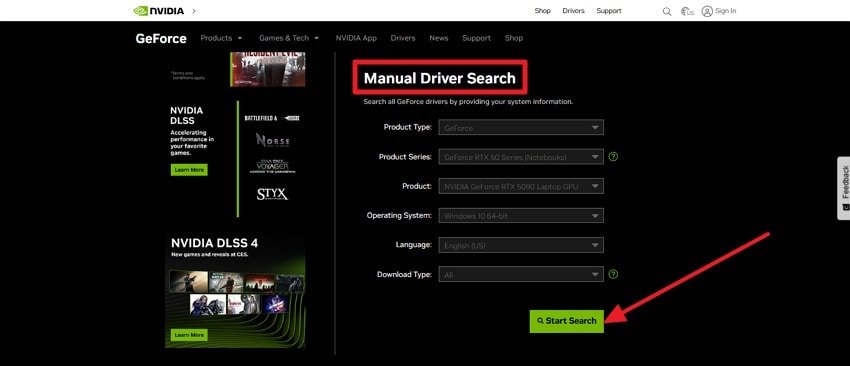Click the Styx game logo

pyautogui.click(x=272, y=194)
